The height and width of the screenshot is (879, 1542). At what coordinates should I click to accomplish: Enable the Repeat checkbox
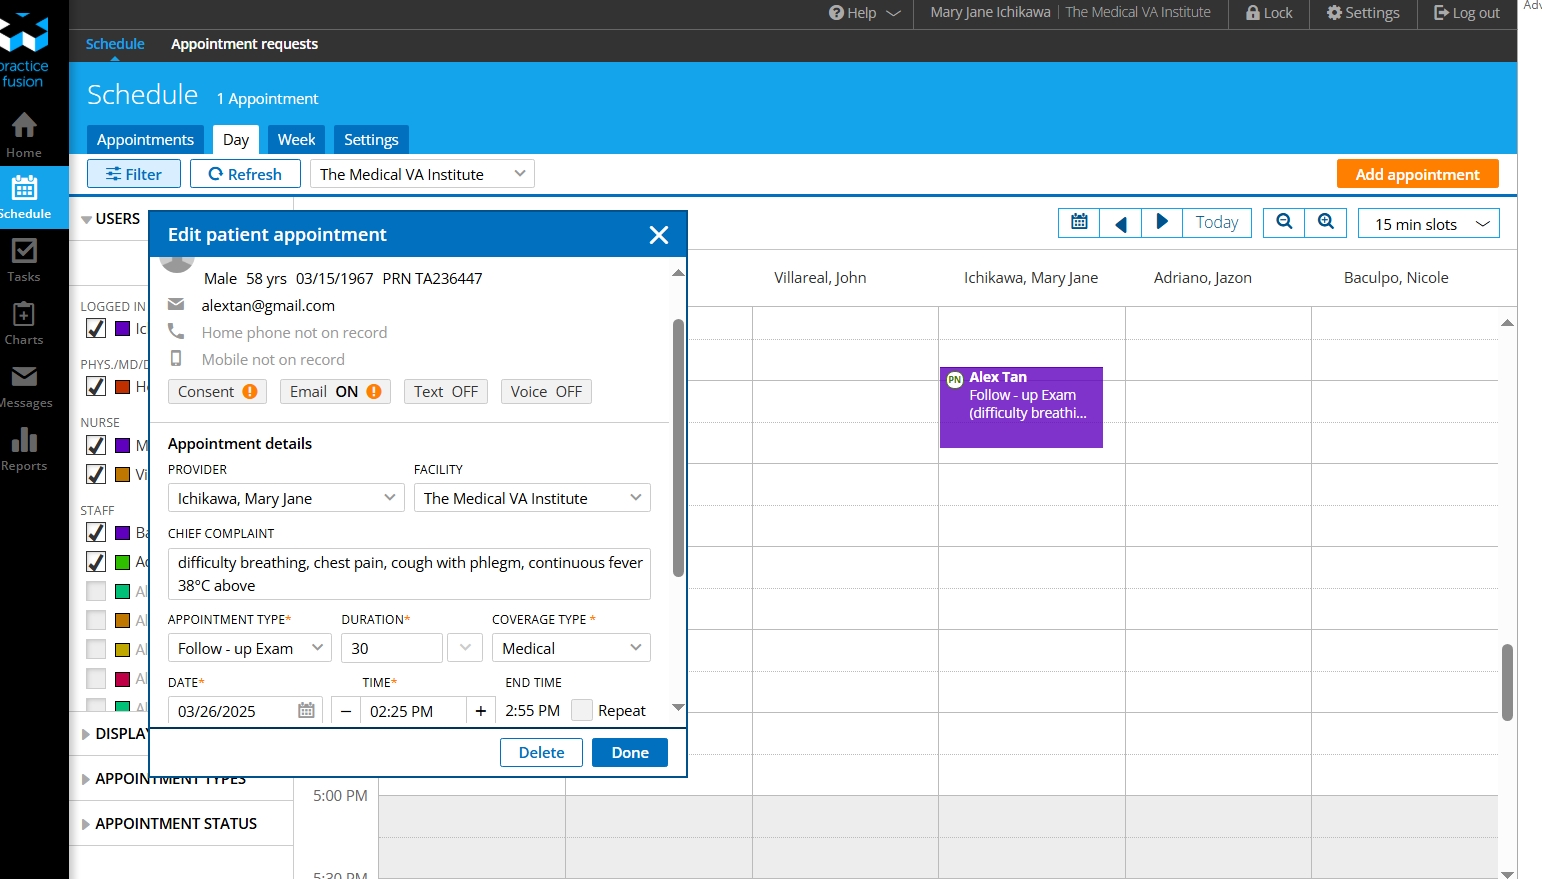[x=582, y=710]
